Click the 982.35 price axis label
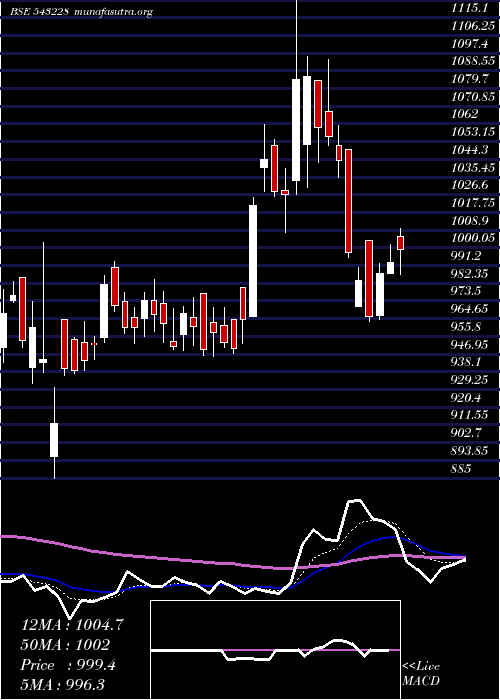 pyautogui.click(x=469, y=273)
